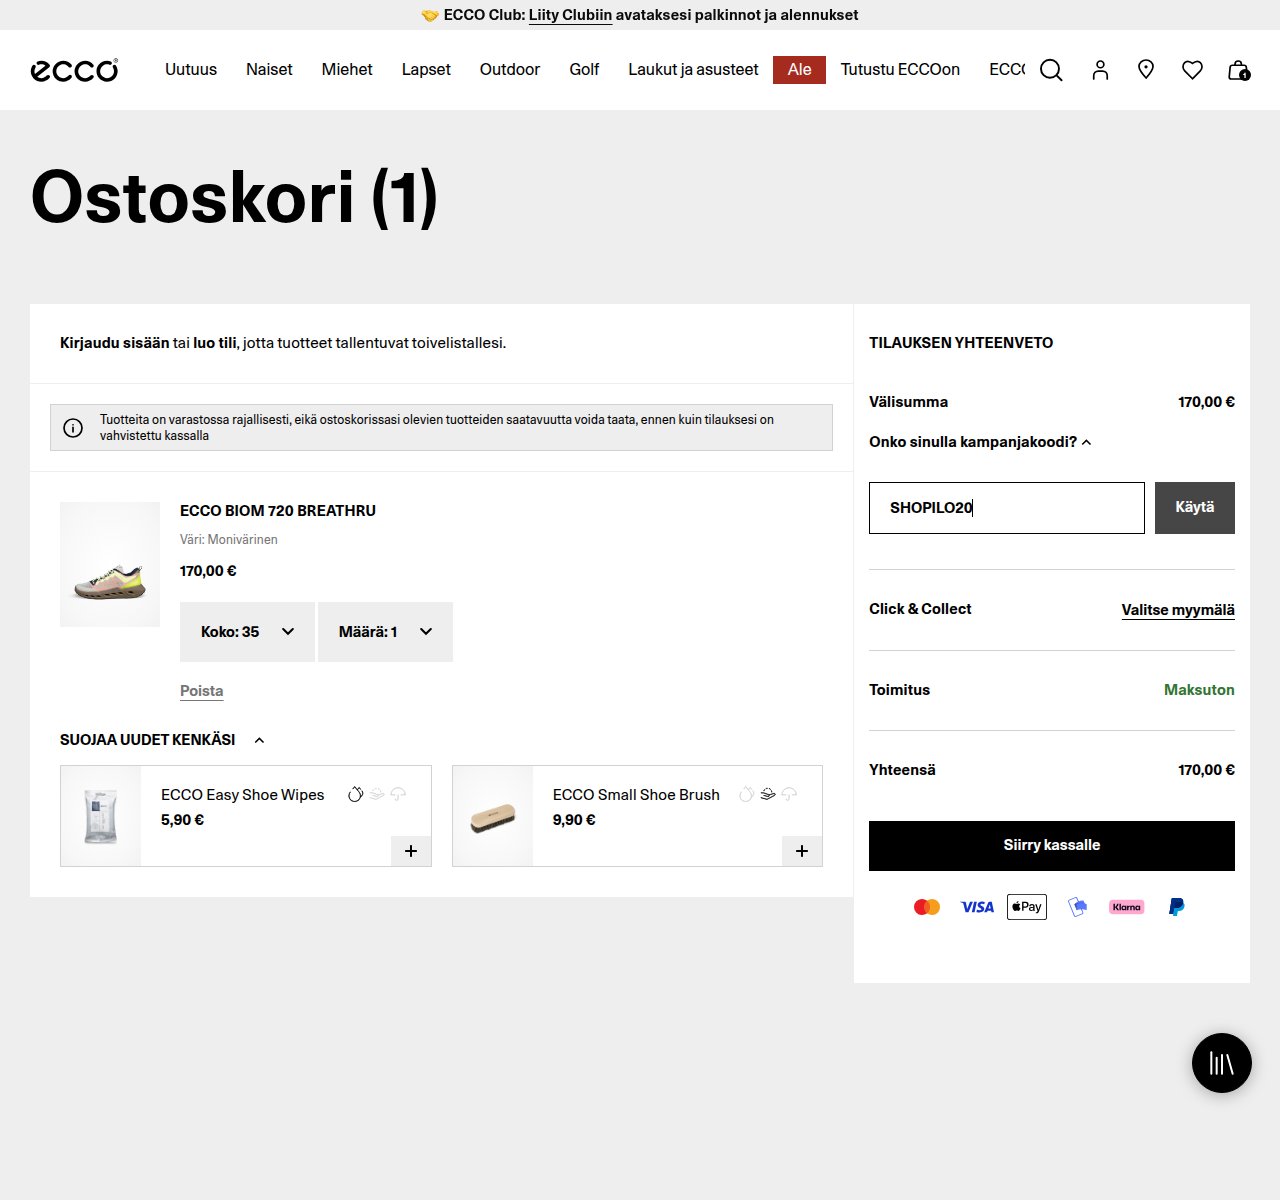This screenshot has height=1200, width=1280.
Task: Click Kirjaudu sisään link
Action: pyautogui.click(x=114, y=343)
